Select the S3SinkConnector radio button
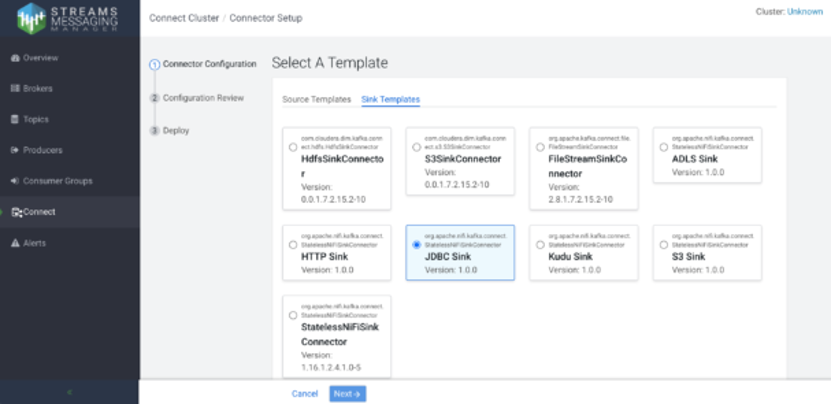This screenshot has height=404, width=832. 417,147
